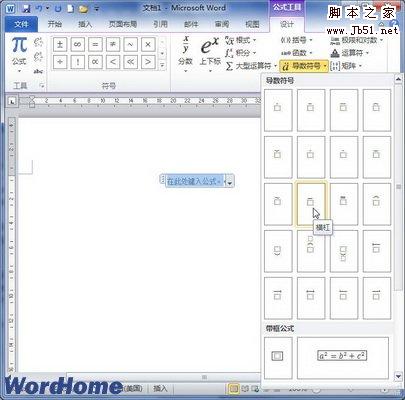
Task: Select the 专业型 professional format icon
Action: click(38, 42)
